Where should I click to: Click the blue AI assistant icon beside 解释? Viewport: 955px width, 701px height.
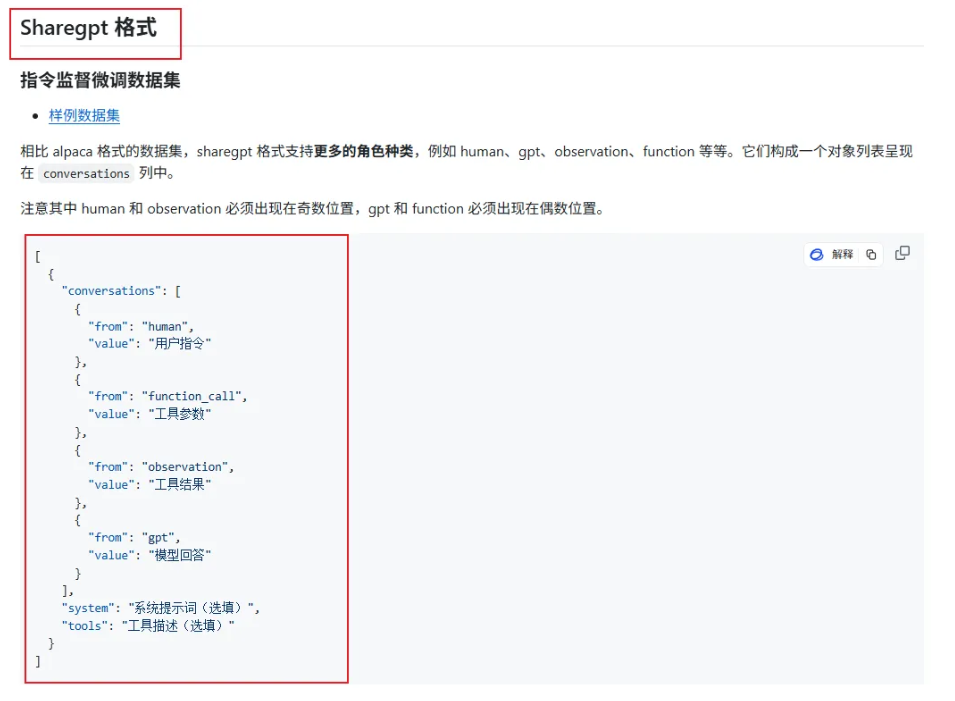[x=817, y=254]
